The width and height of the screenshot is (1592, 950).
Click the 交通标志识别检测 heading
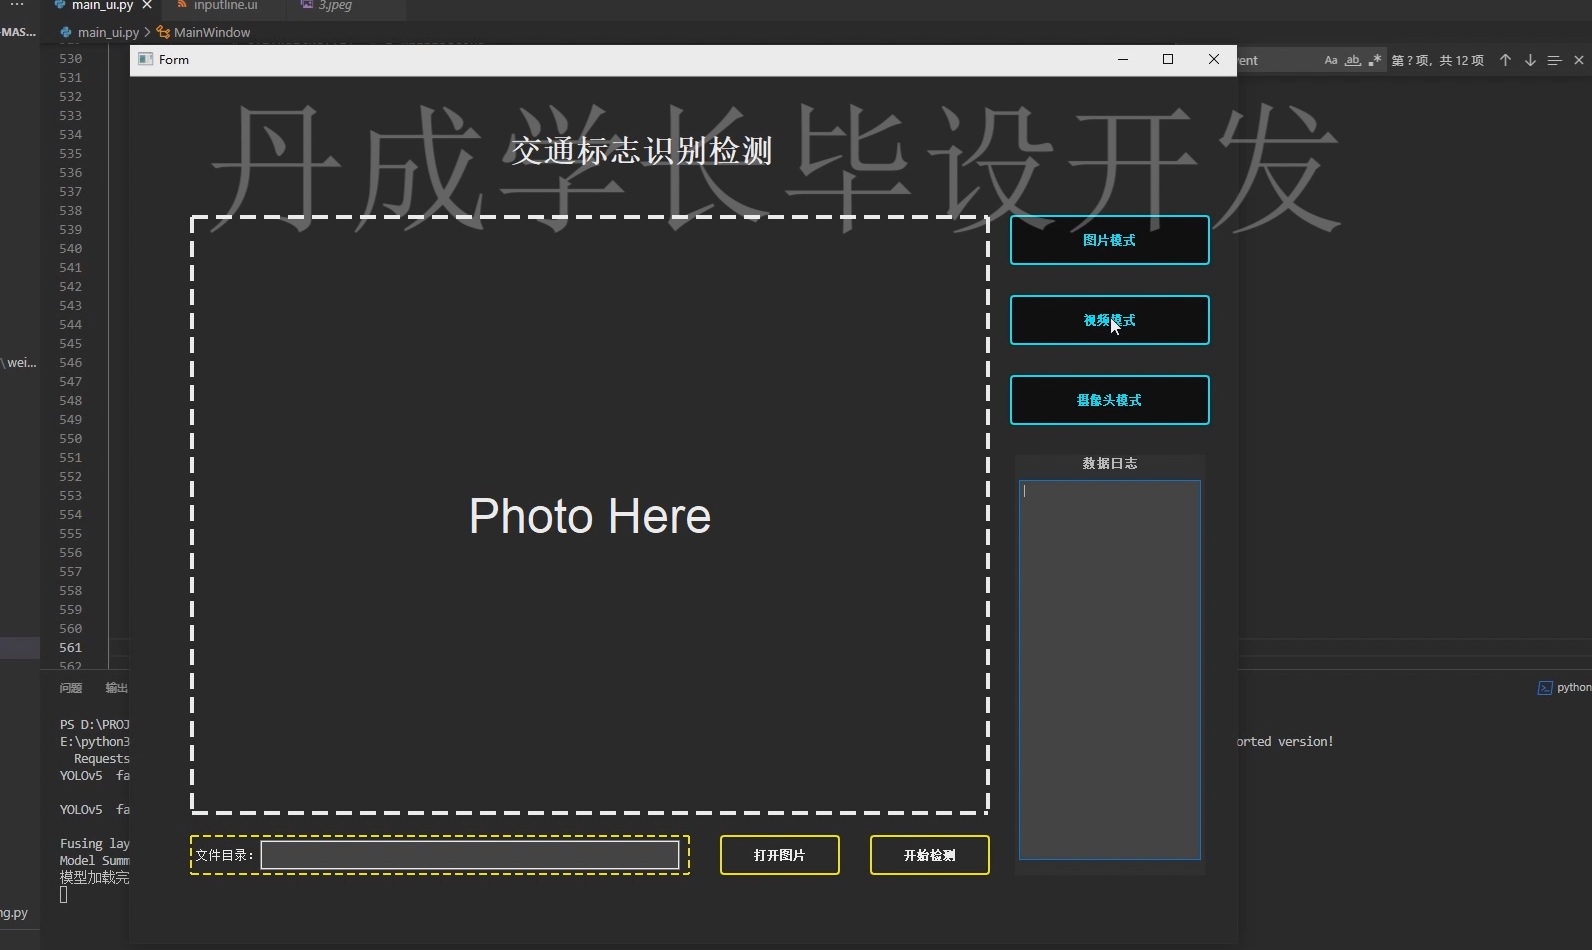click(x=641, y=151)
